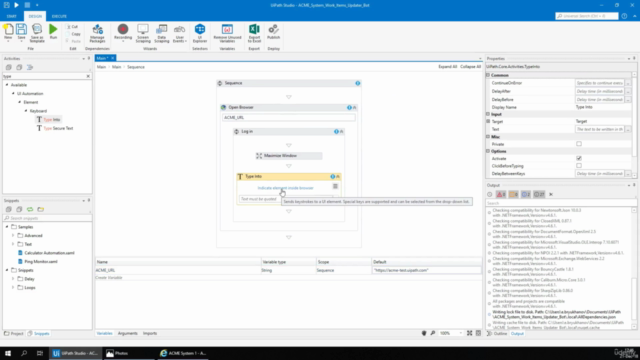This screenshot has height=360, width=640.
Task: Switch to the EXECUTE ribbon tab
Action: (59, 16)
